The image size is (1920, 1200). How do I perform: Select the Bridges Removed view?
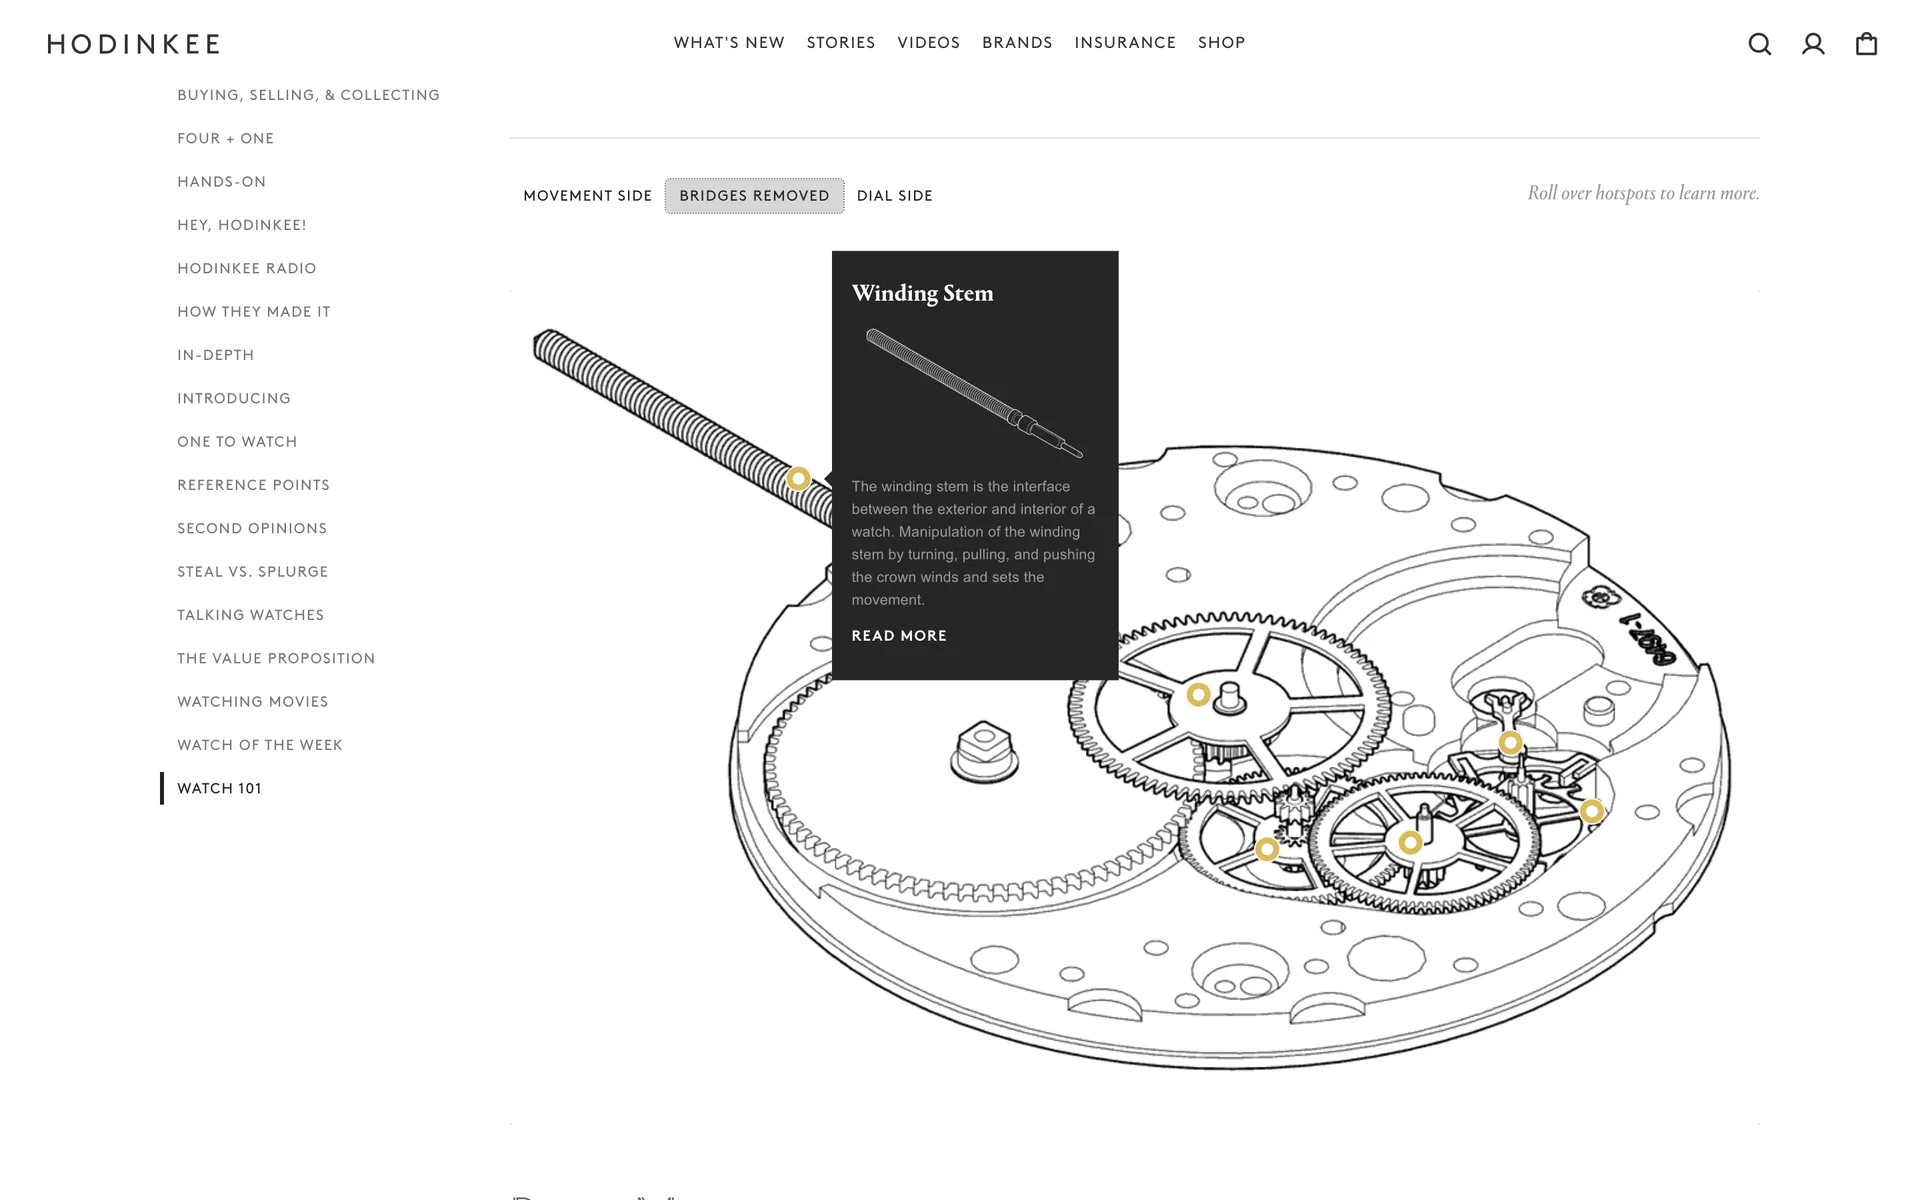pos(754,196)
